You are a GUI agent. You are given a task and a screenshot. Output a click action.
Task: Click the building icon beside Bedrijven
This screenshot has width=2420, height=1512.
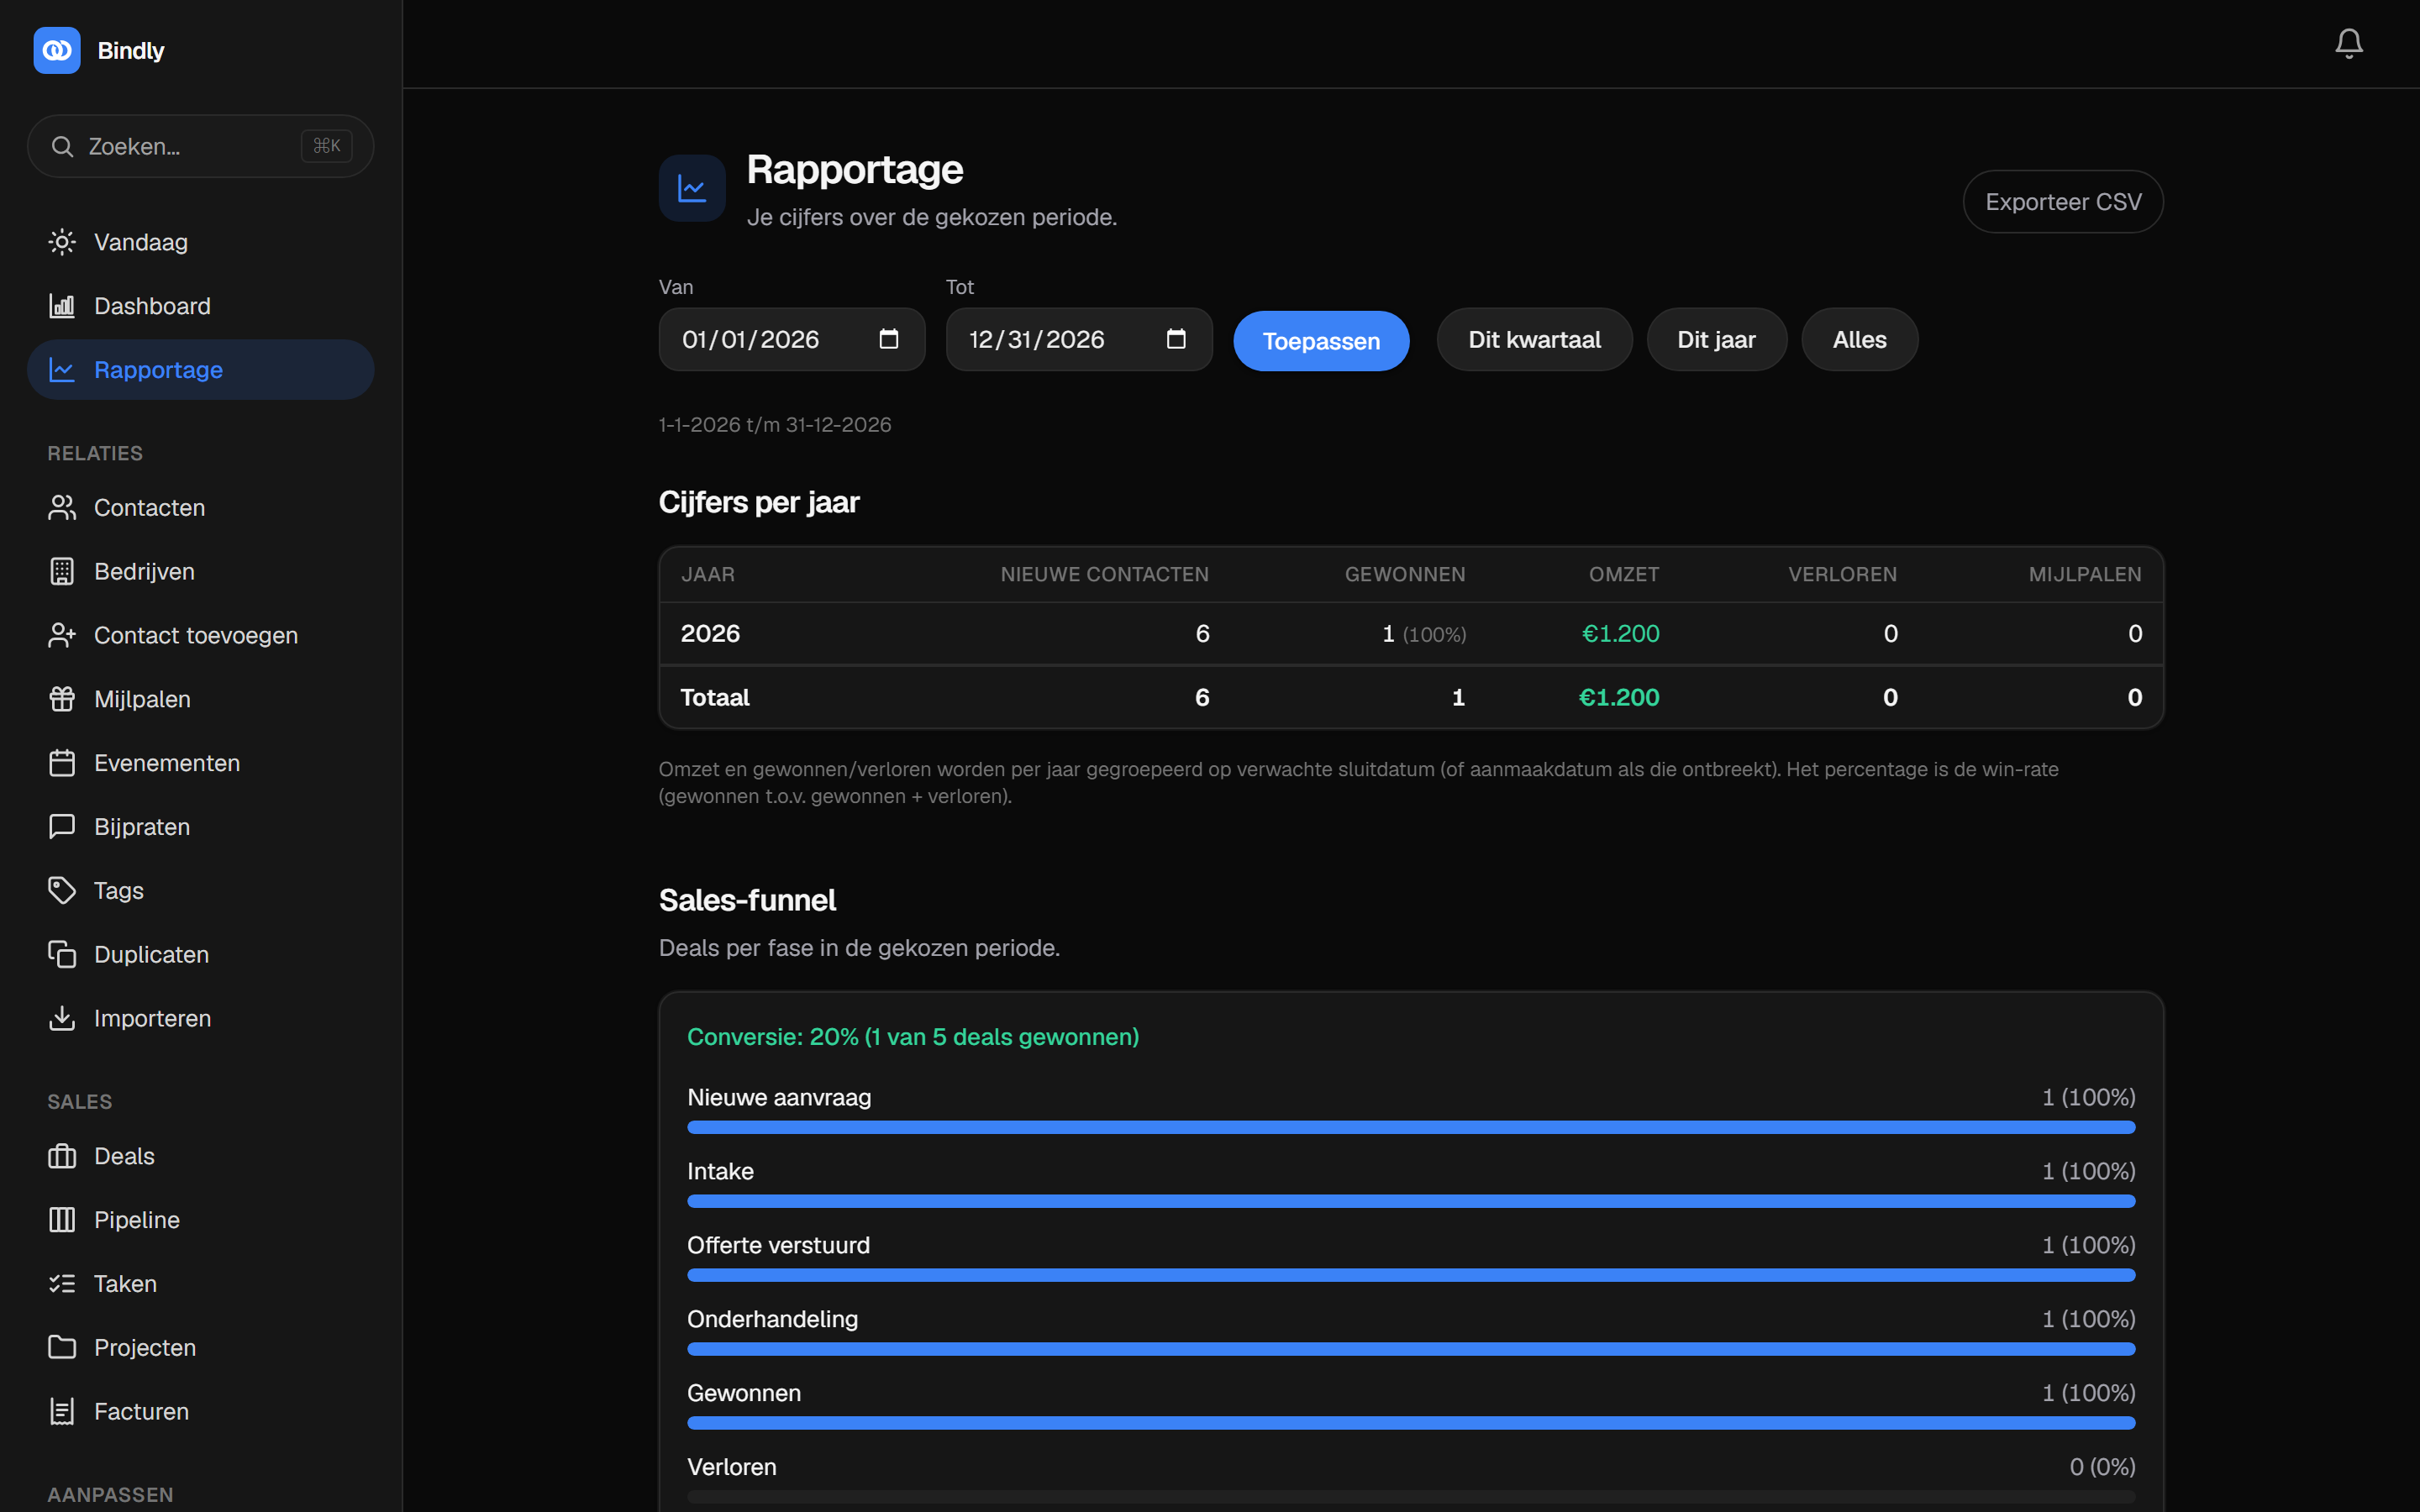(x=62, y=572)
